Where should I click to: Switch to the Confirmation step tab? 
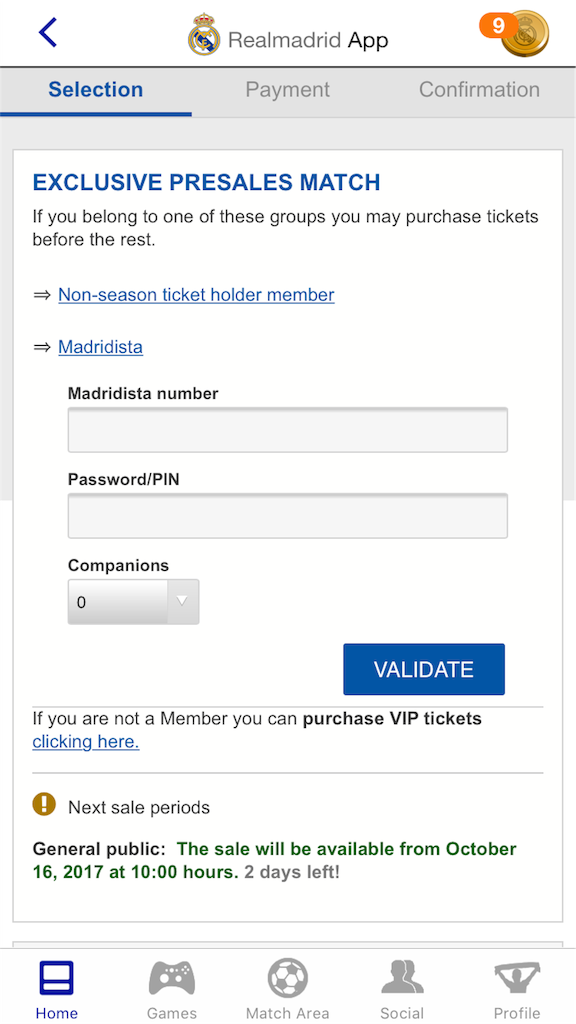click(x=479, y=89)
